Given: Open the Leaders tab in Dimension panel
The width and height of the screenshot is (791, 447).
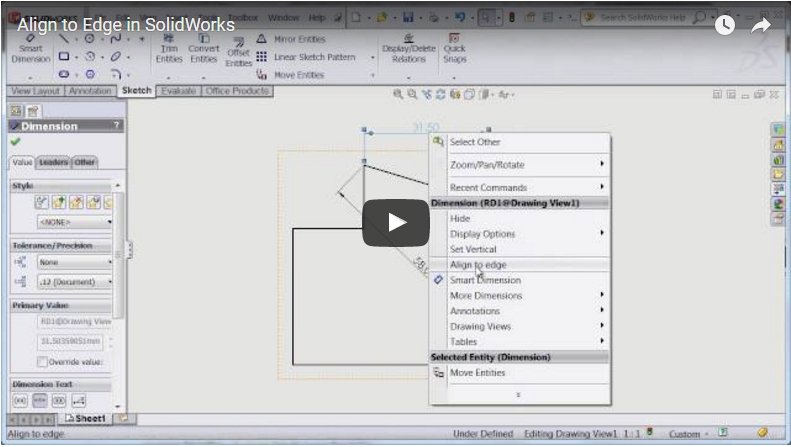Looking at the screenshot, I should (53, 162).
